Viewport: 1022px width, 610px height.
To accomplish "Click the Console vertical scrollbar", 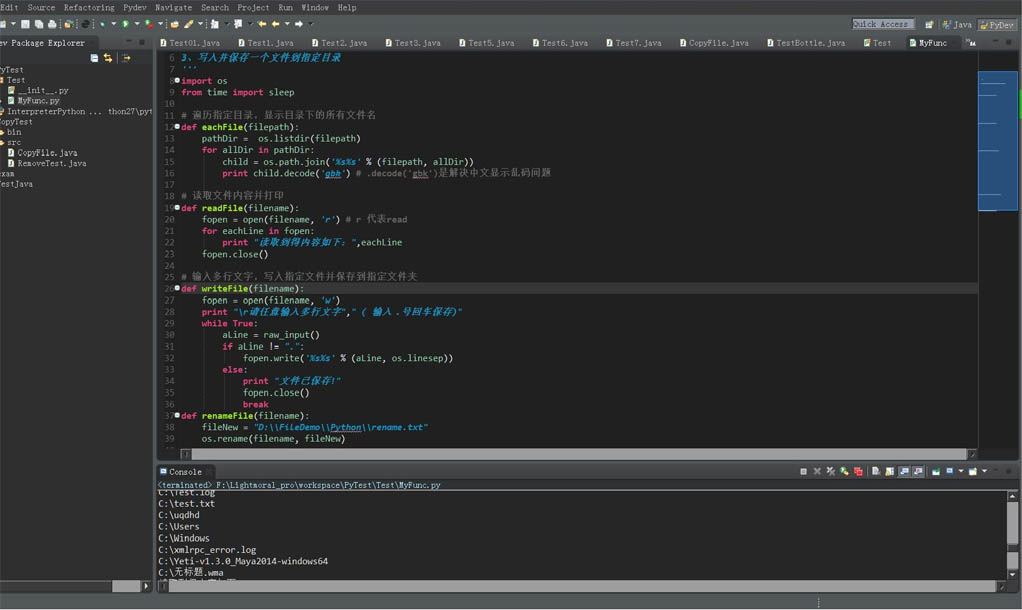I will pyautogui.click(x=1012, y=536).
